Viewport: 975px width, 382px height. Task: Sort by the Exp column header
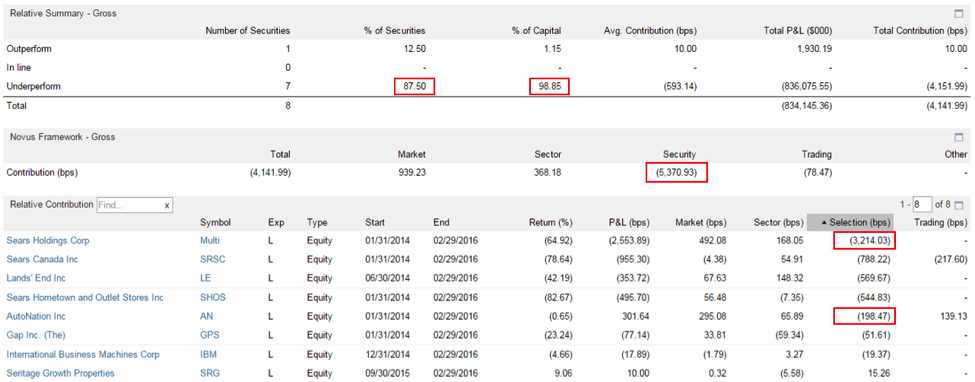coord(275,222)
